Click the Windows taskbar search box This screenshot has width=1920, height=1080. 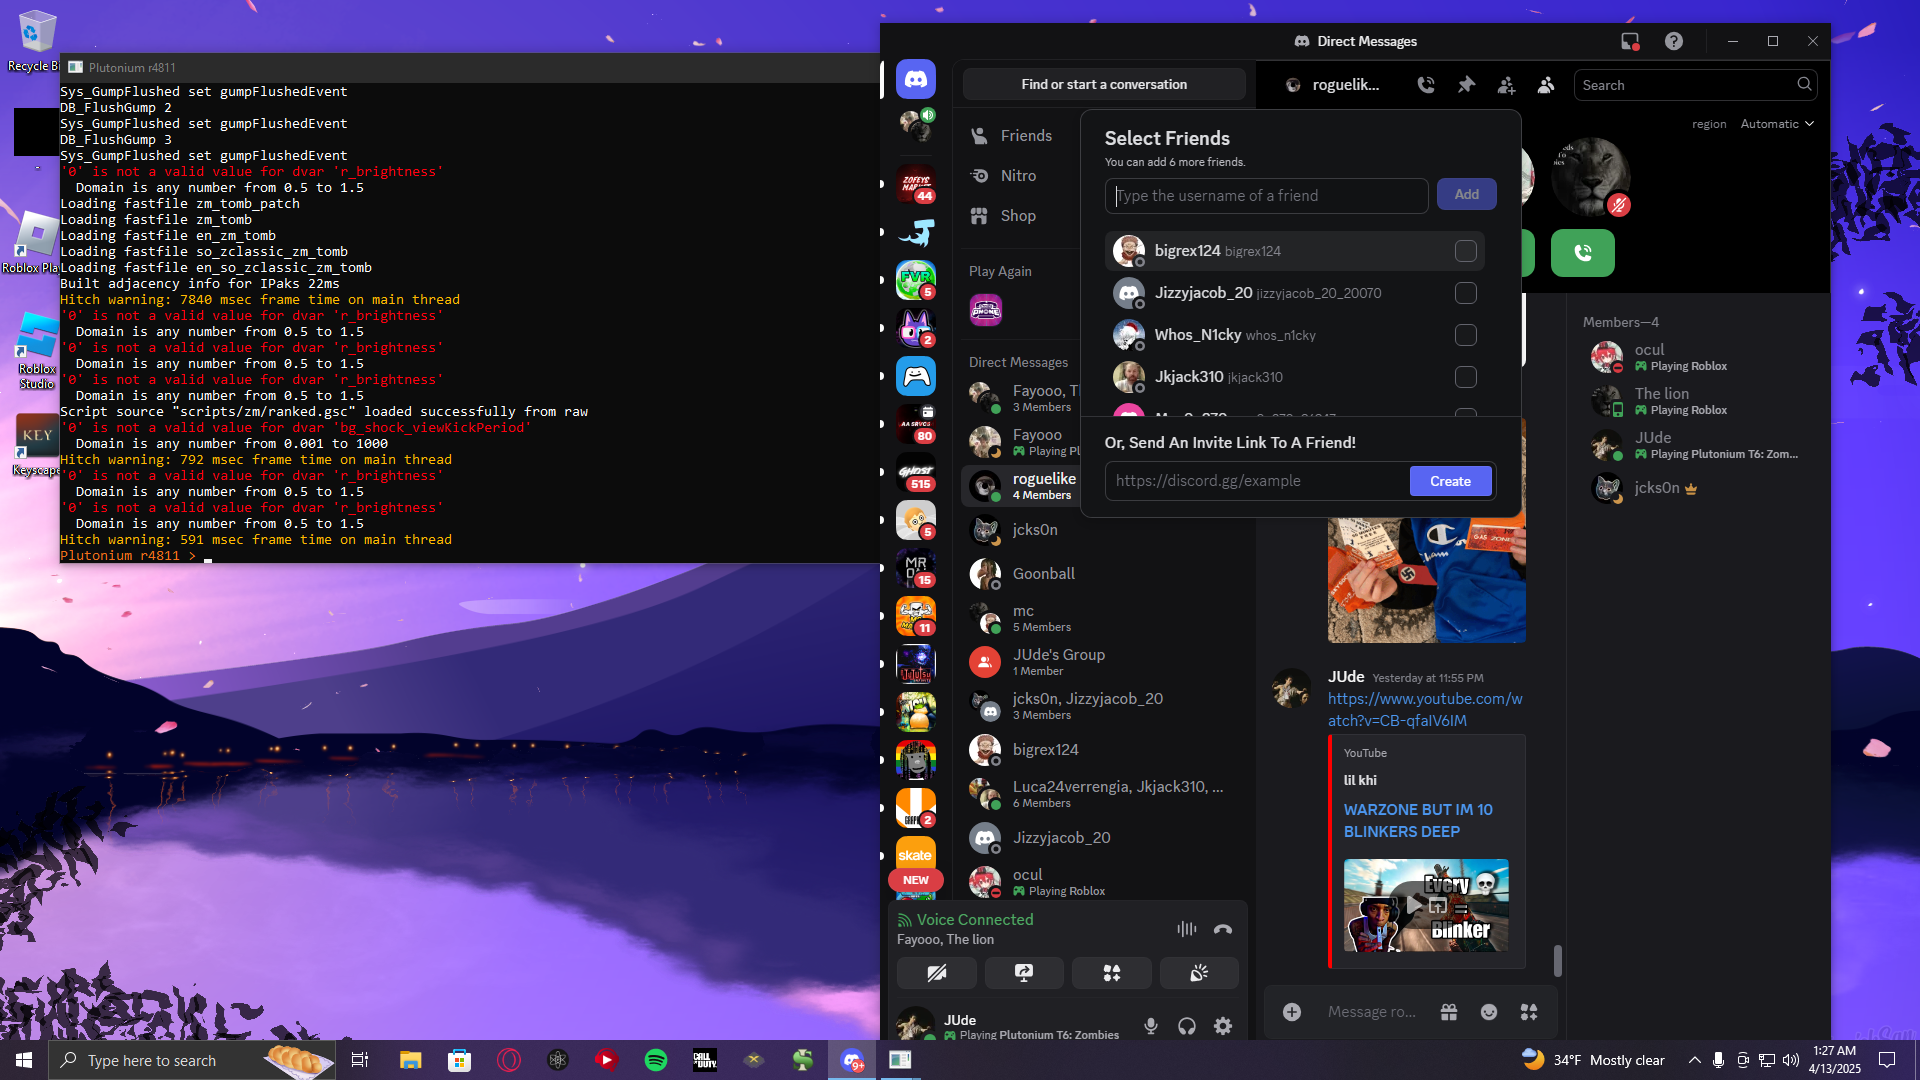click(x=192, y=1060)
